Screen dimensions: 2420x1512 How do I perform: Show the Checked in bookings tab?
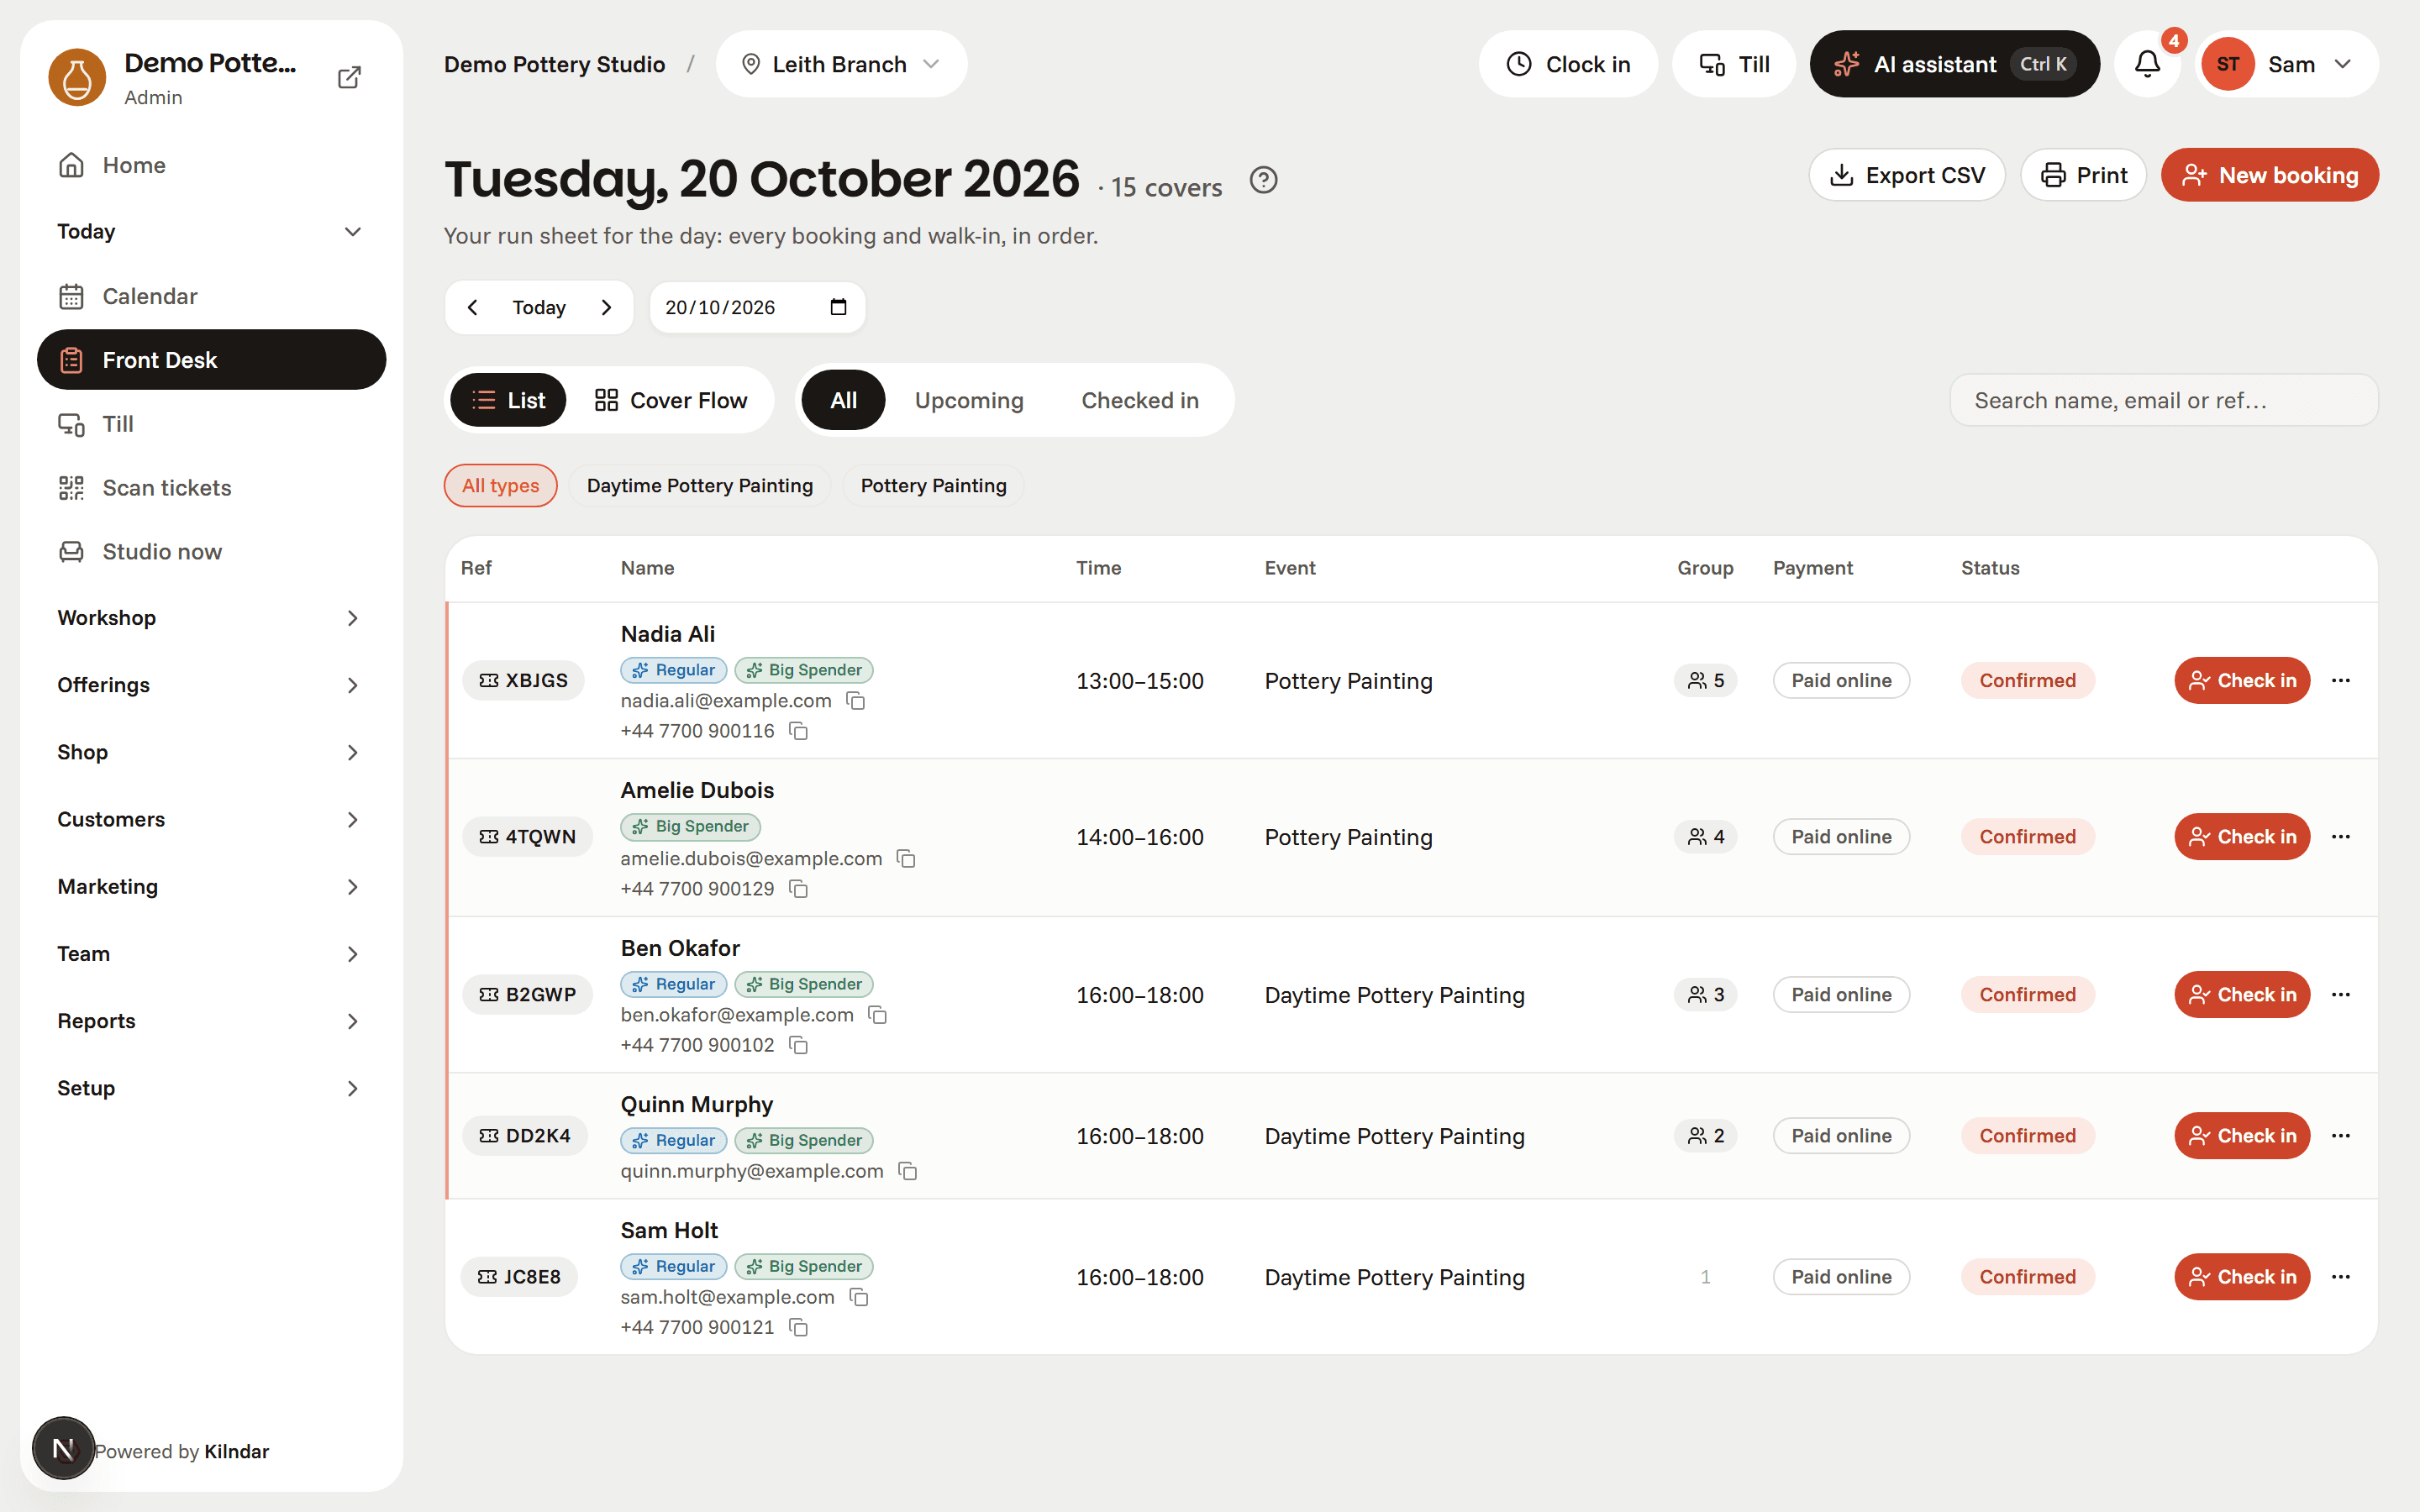coord(1140,400)
